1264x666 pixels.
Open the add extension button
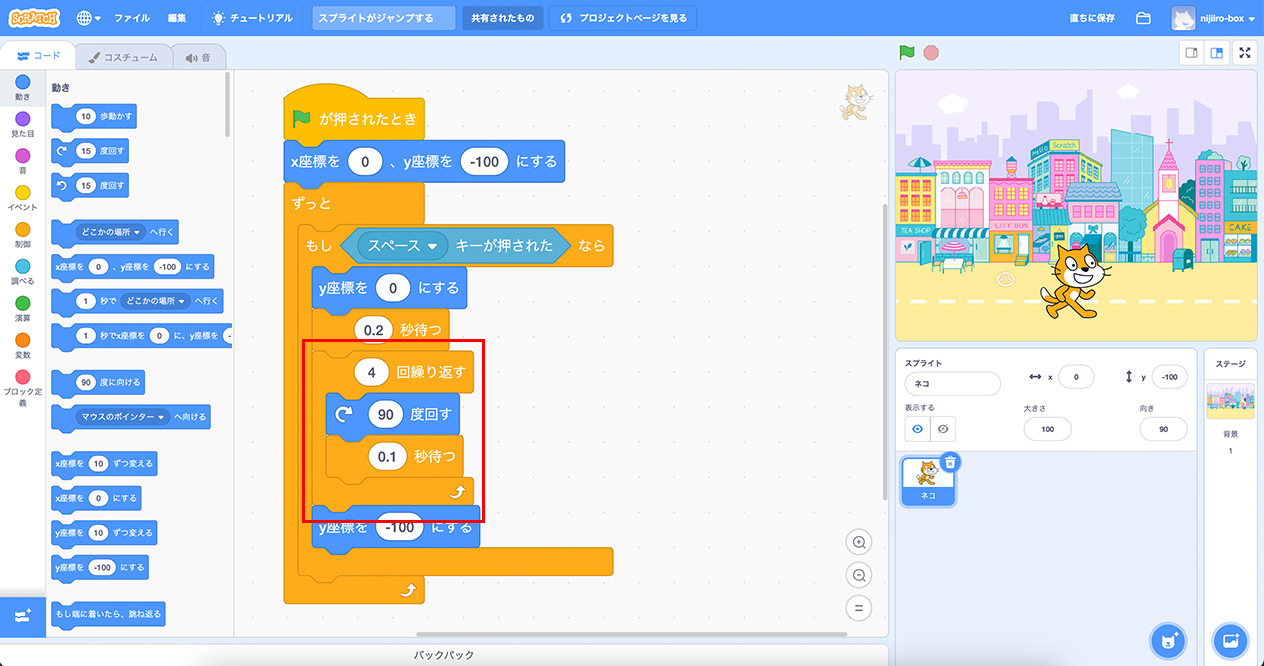[x=24, y=616]
